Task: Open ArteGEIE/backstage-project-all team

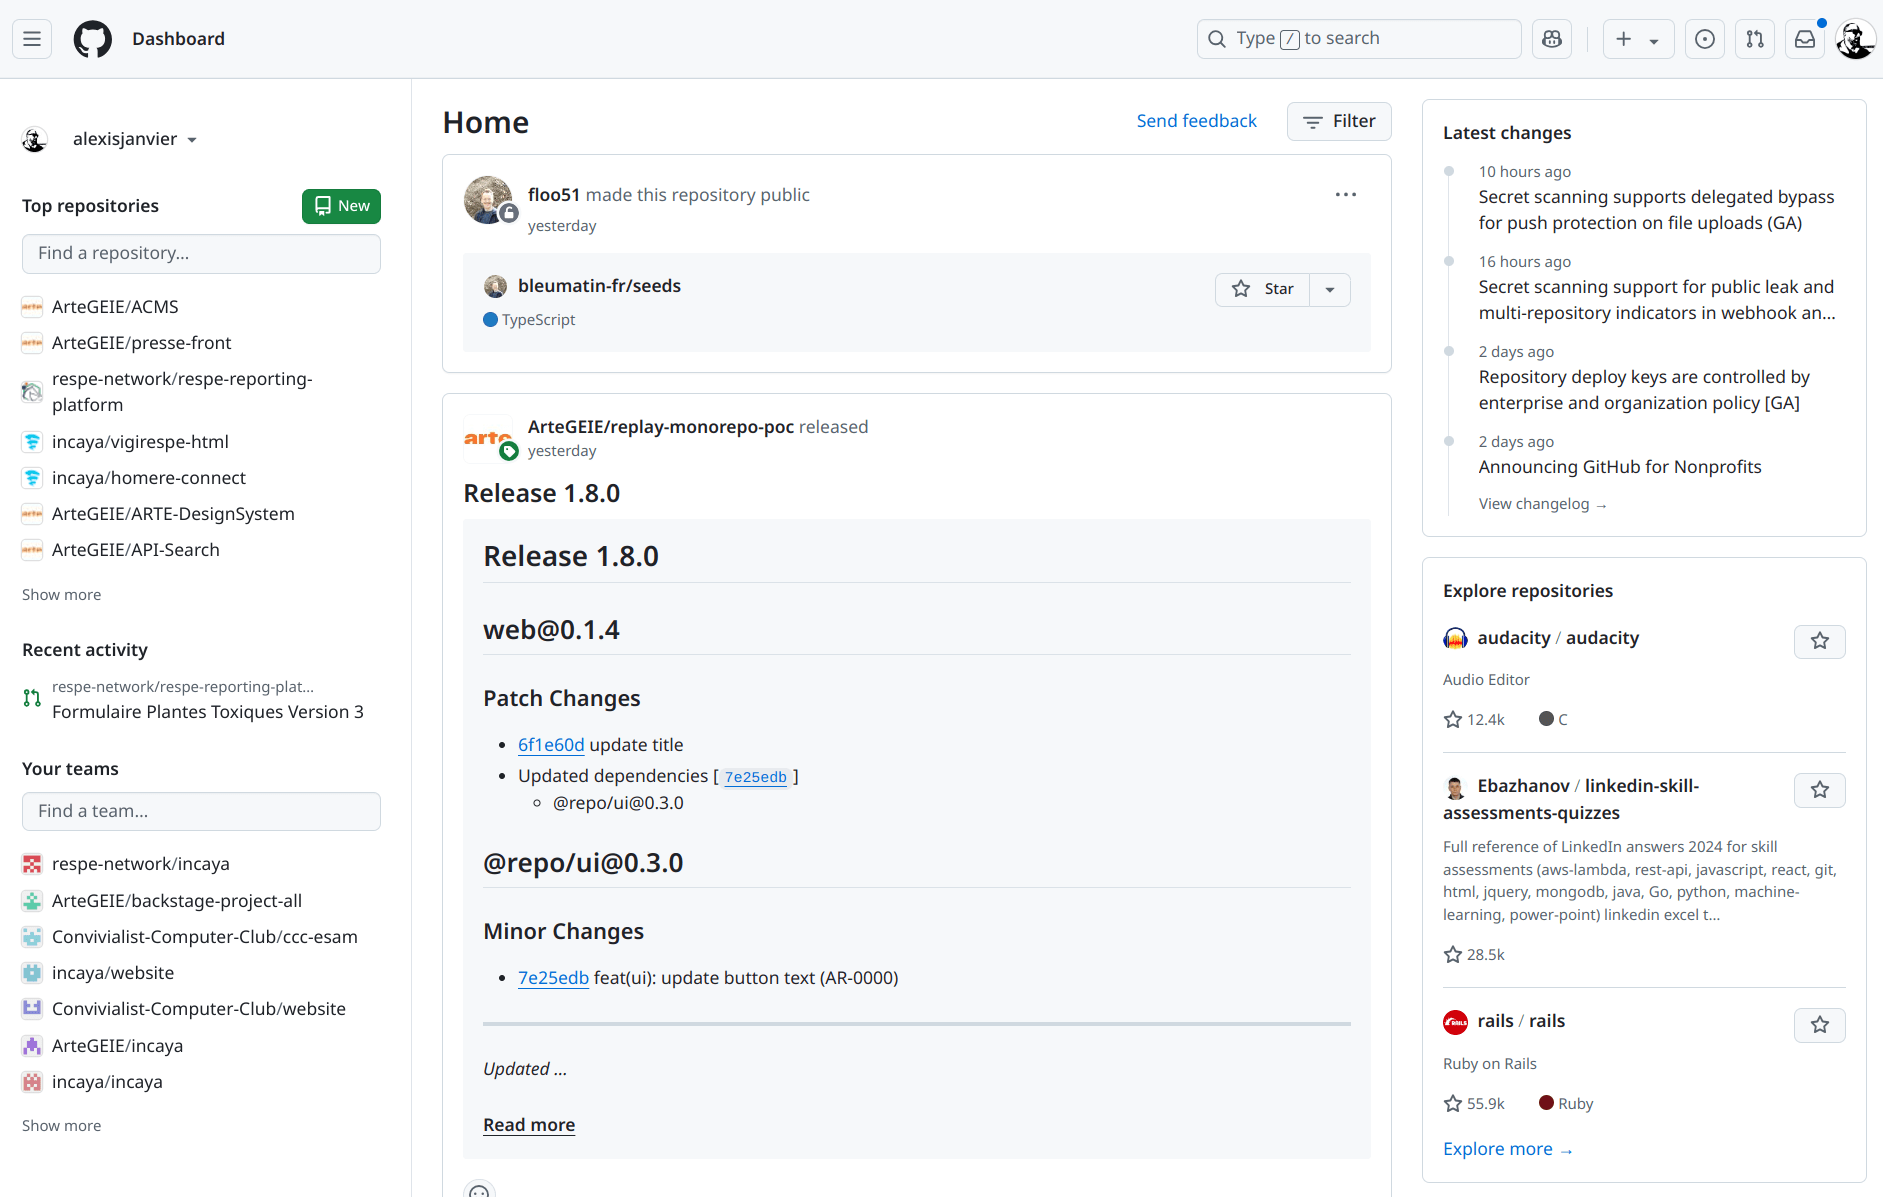Action: 177,901
